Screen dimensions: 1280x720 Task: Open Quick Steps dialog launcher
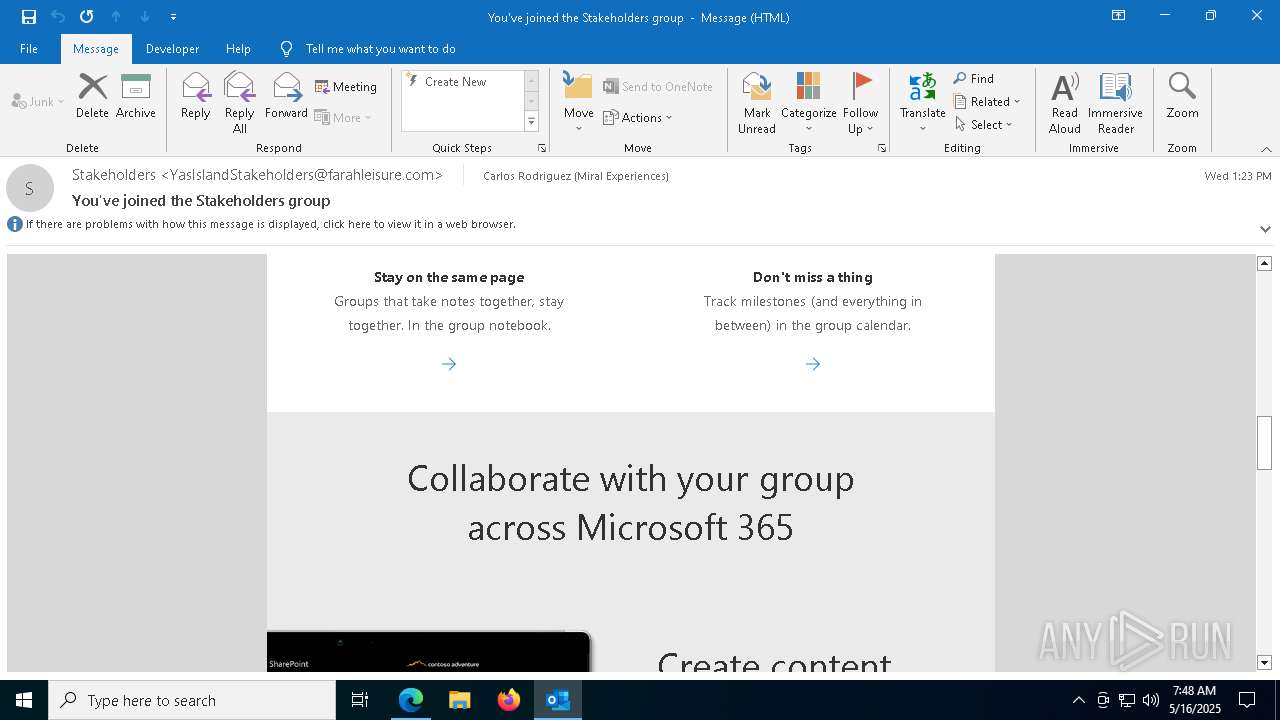[542, 148]
